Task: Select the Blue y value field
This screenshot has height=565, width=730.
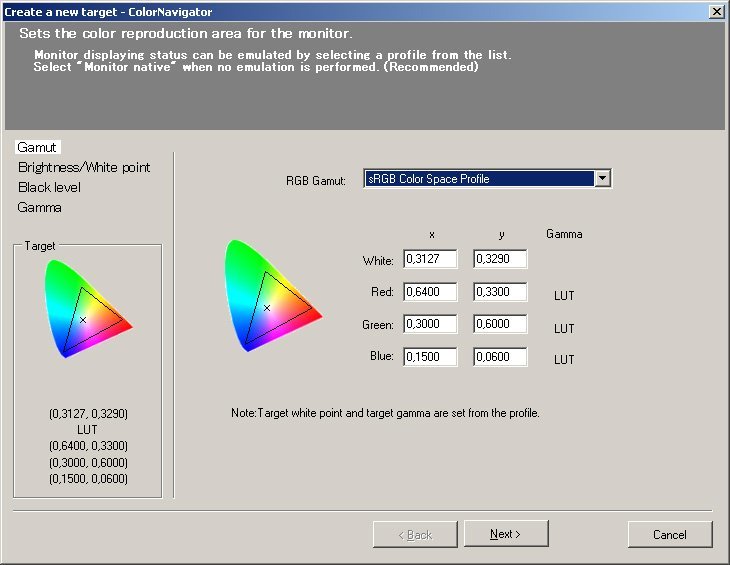Action: click(x=500, y=357)
